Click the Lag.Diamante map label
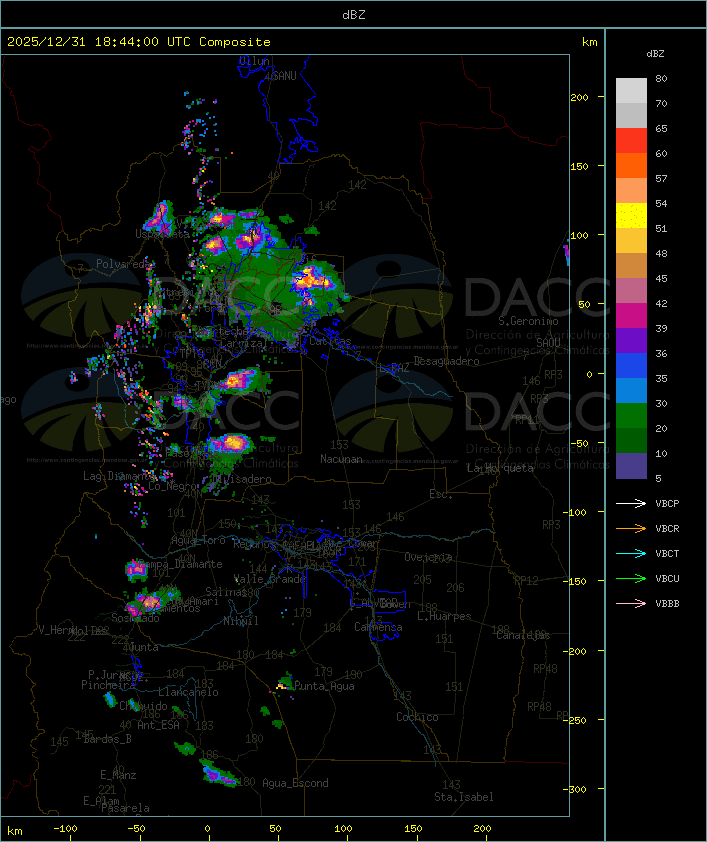The image size is (707, 842). pyautogui.click(x=119, y=476)
